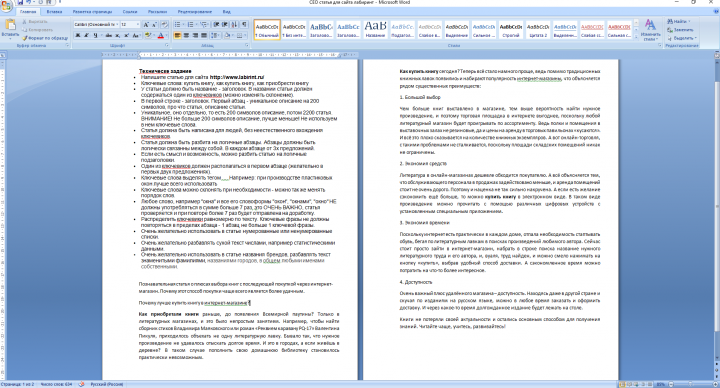Toggle superscript formatting

[126, 35]
